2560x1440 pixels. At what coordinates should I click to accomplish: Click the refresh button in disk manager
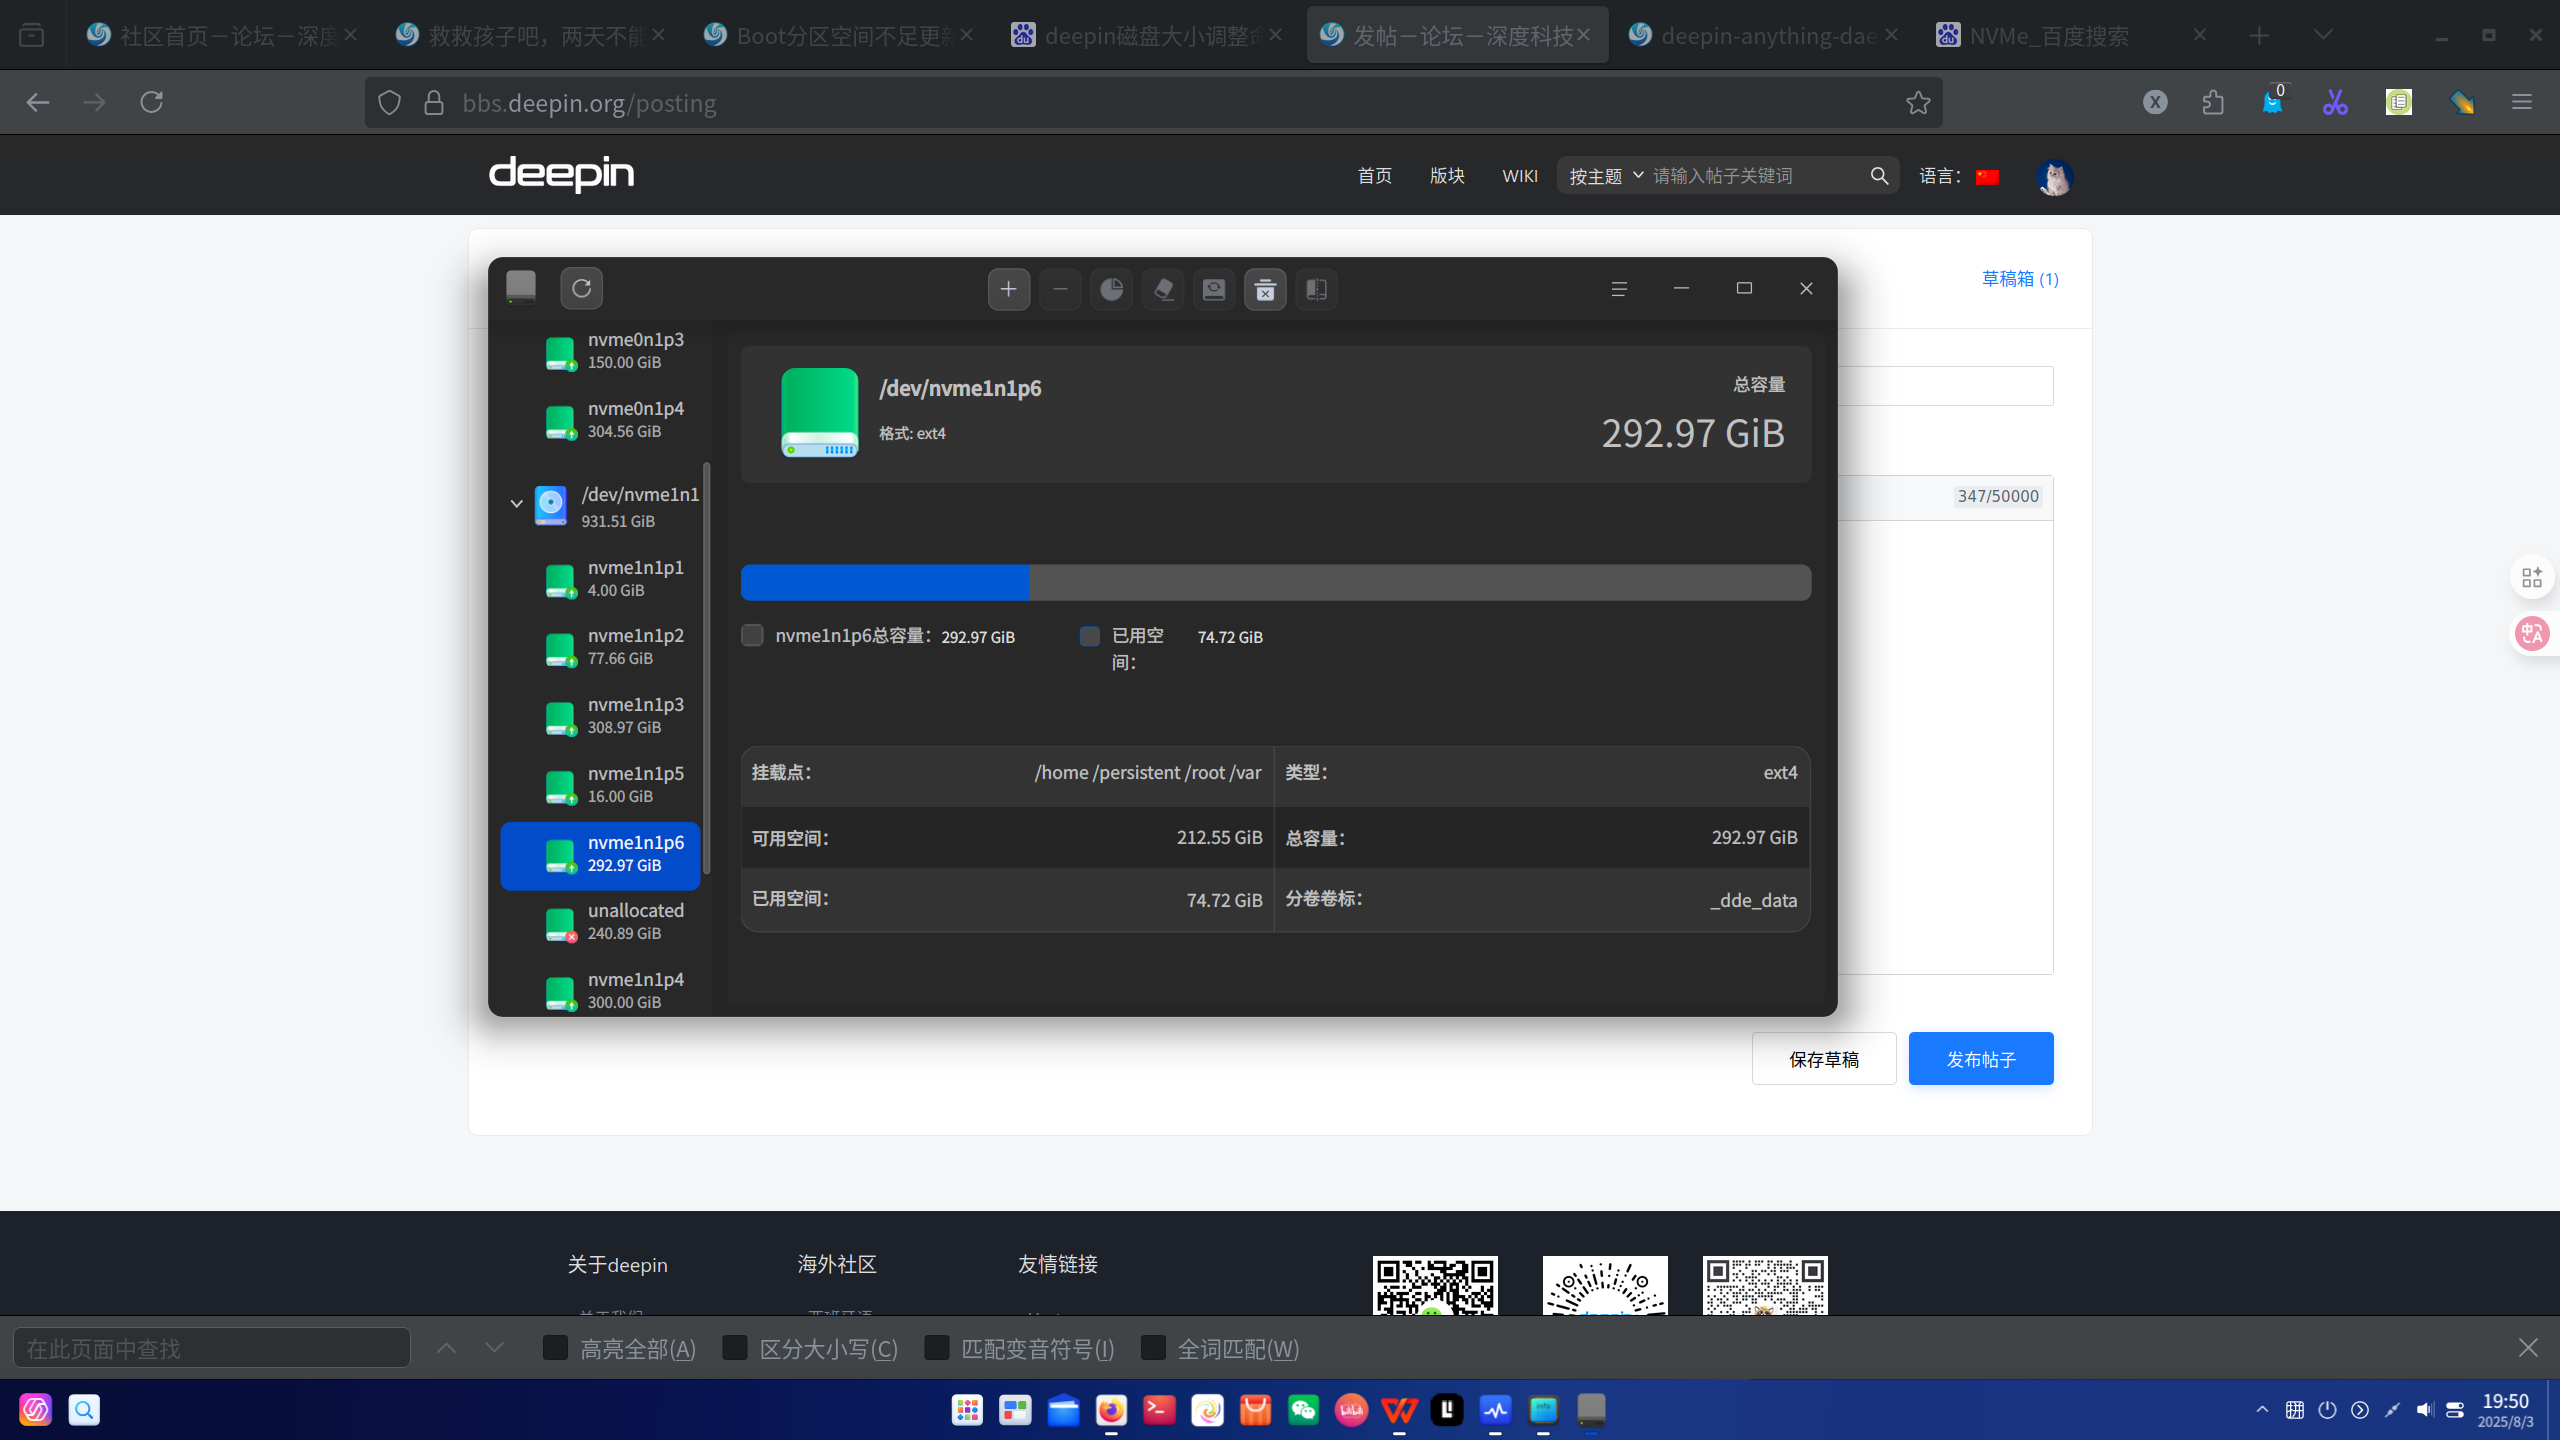coord(581,289)
